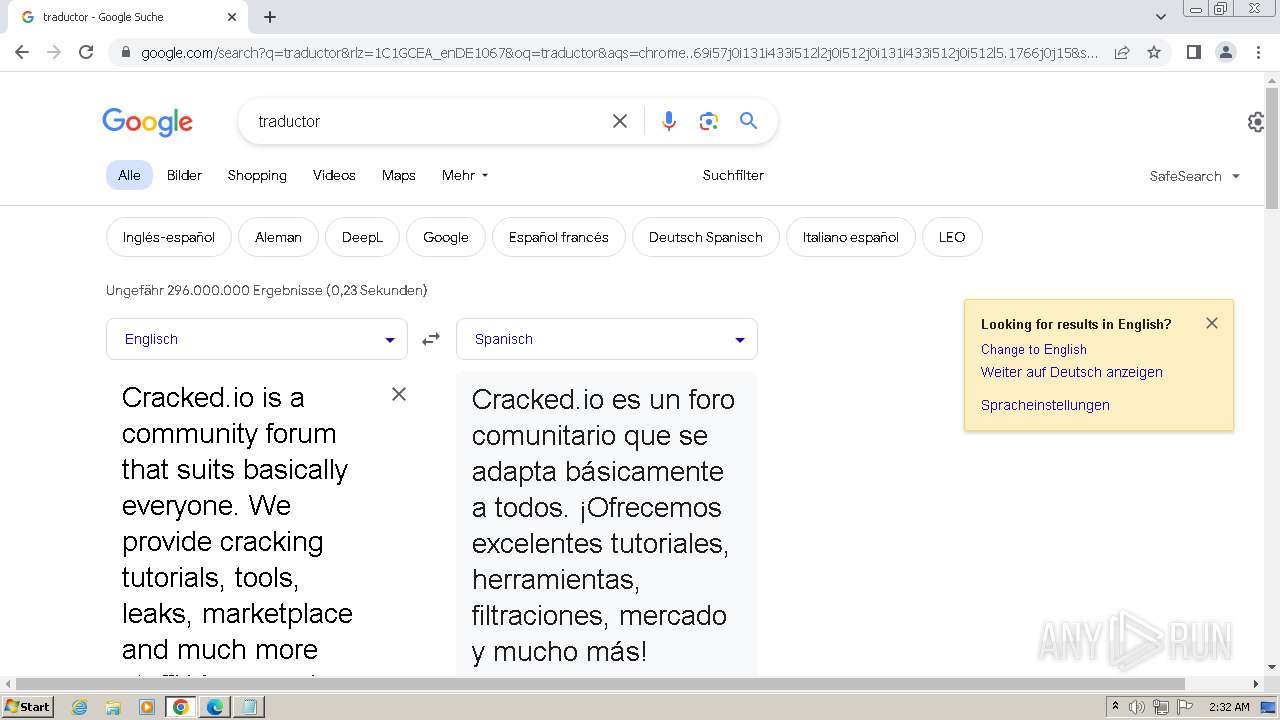The height and width of the screenshot is (720, 1280).
Task: Open Suchfilter options
Action: [x=733, y=175]
